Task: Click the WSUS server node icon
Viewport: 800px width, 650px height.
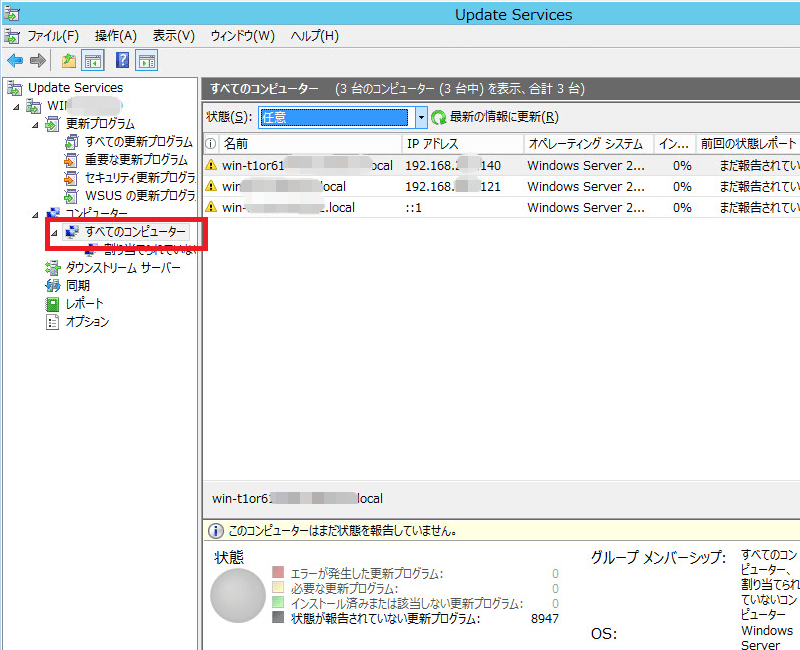Action: coord(34,106)
